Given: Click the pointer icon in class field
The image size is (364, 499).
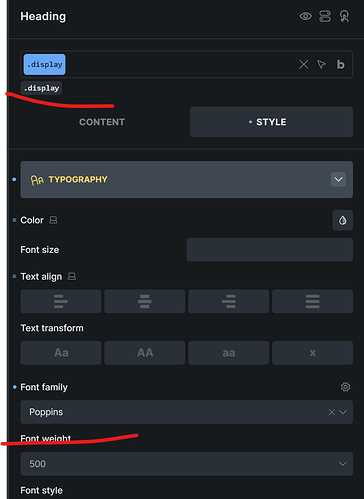Looking at the screenshot, I should [x=321, y=64].
